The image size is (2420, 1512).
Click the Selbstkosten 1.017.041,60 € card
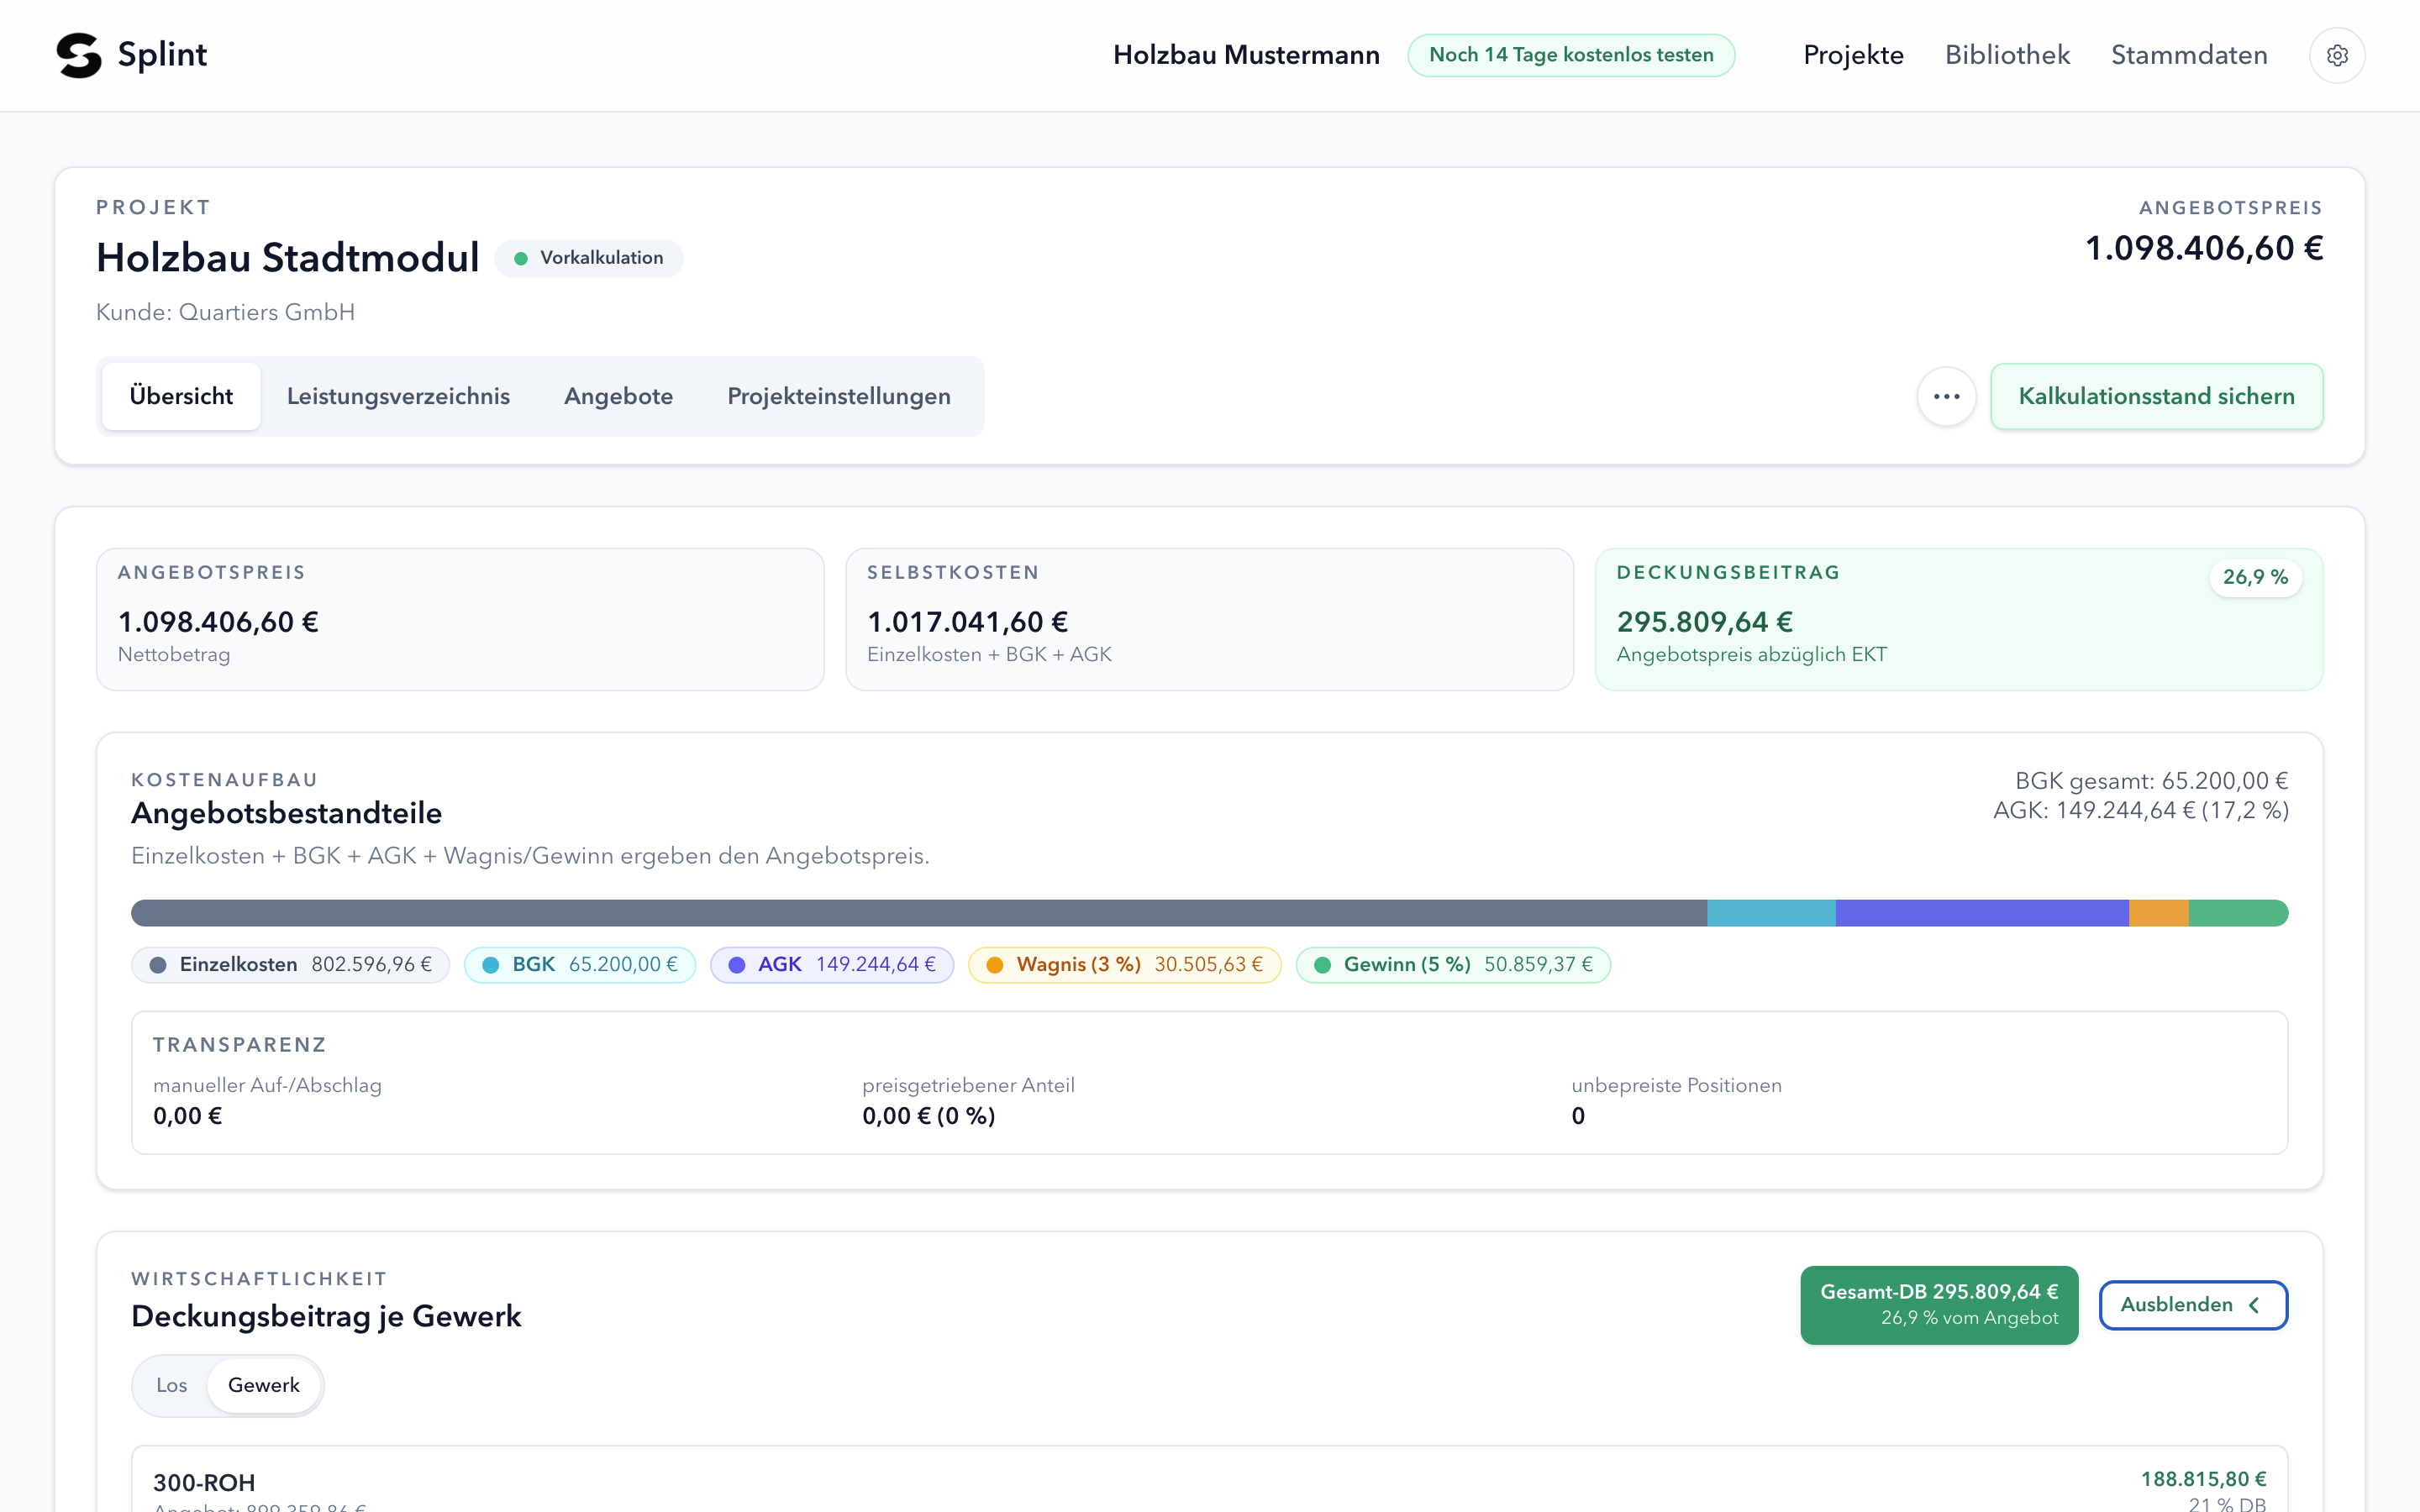click(x=1209, y=619)
